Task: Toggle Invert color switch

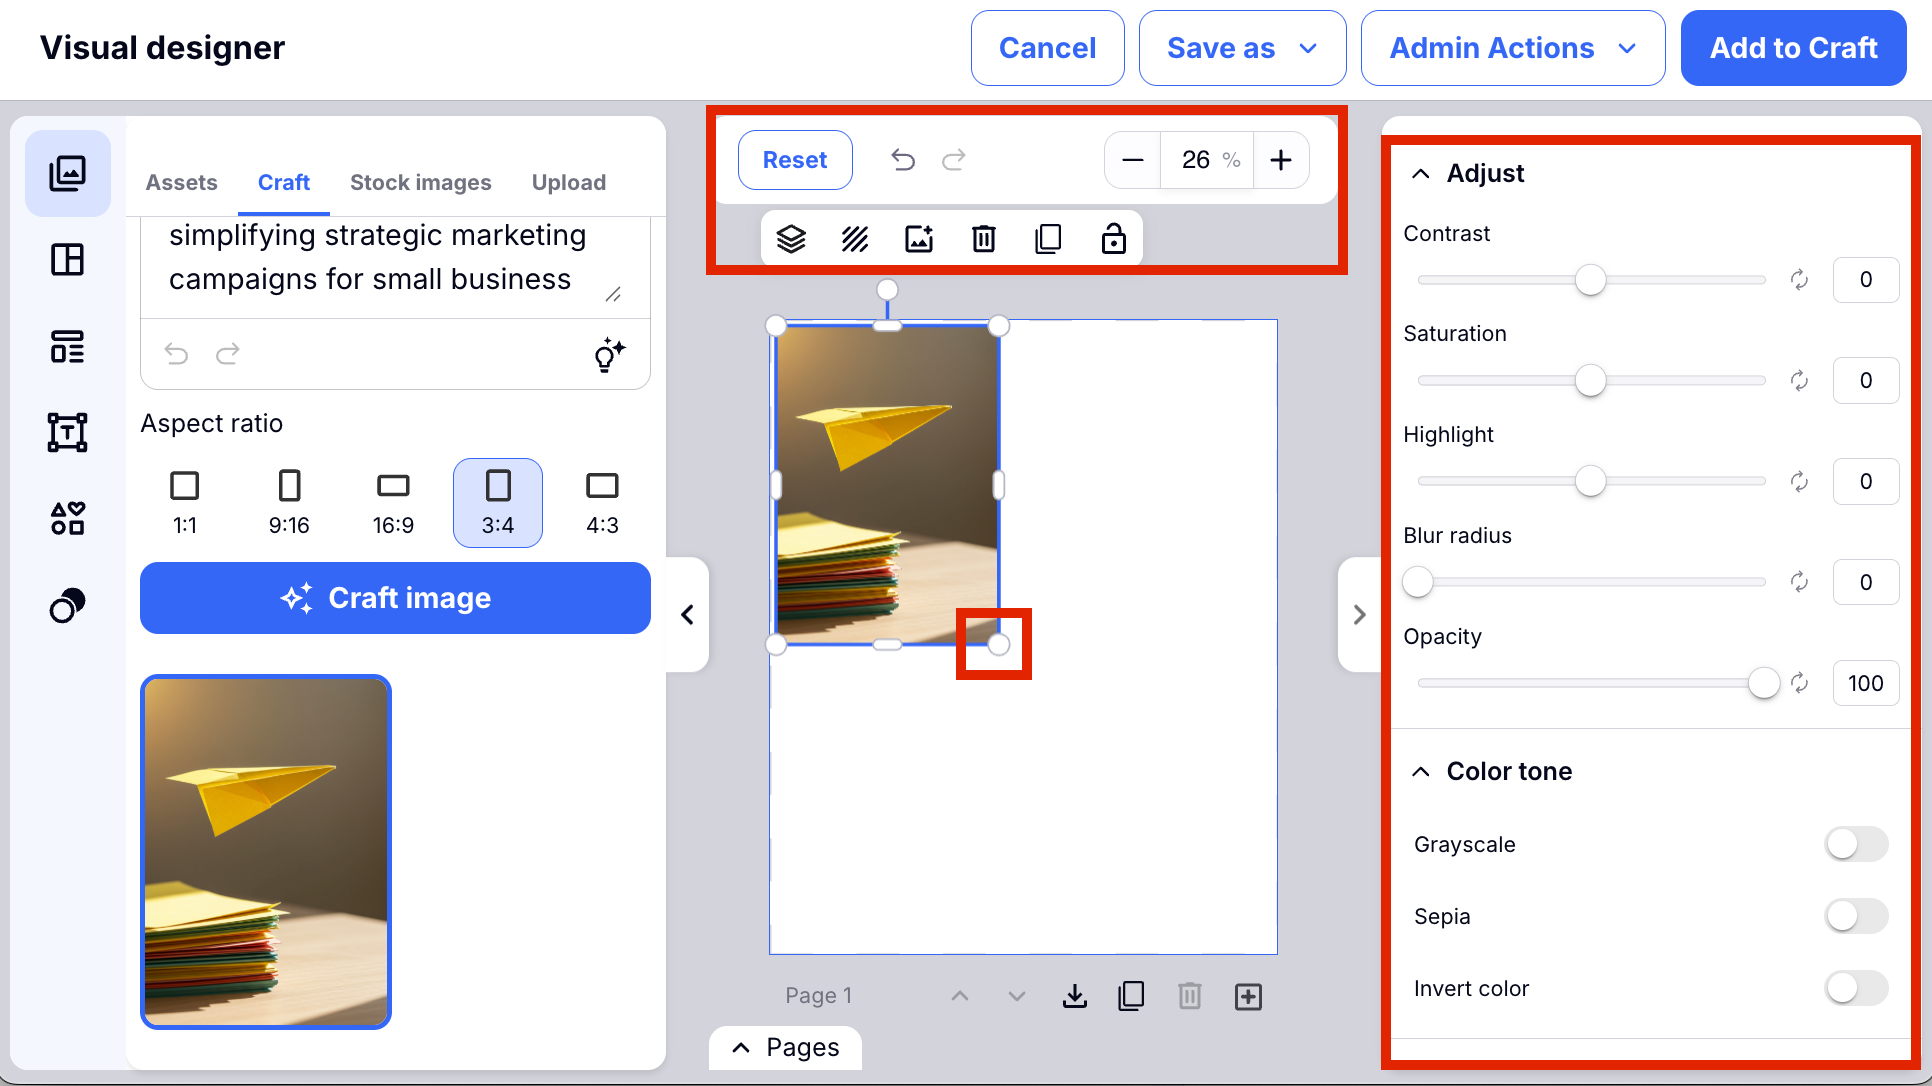Action: point(1856,988)
